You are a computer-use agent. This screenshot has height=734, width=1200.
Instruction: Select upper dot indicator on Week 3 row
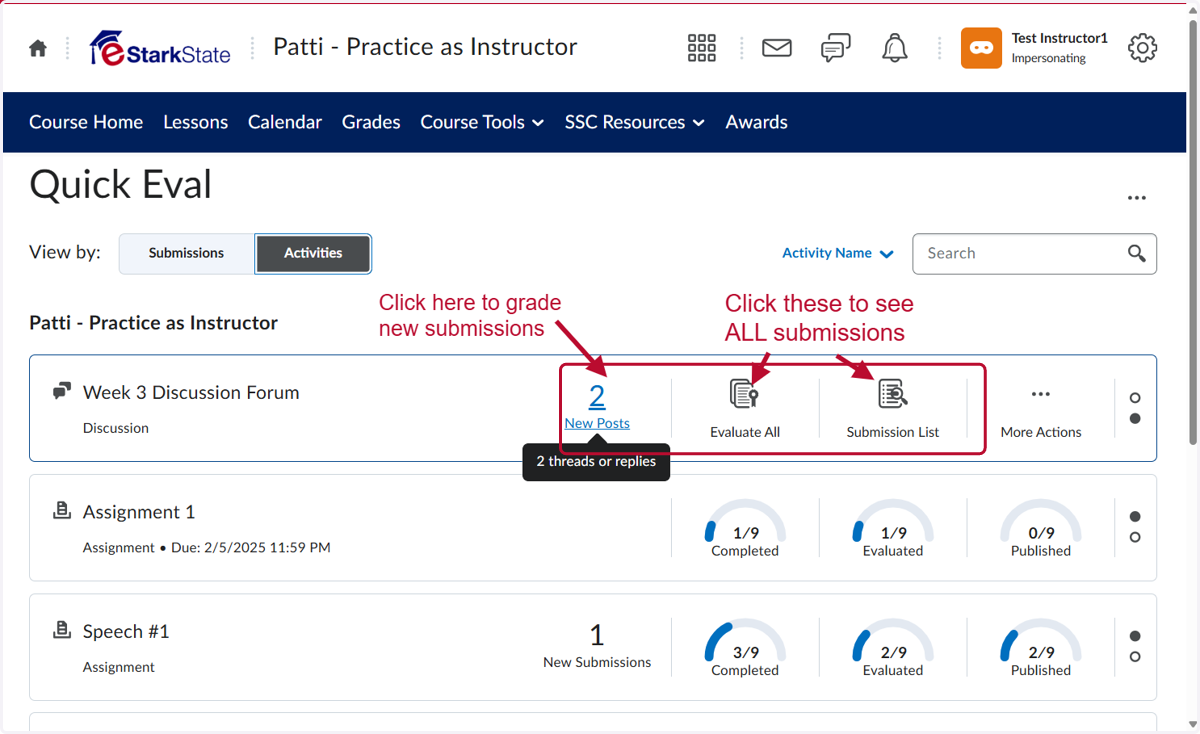(1135, 398)
